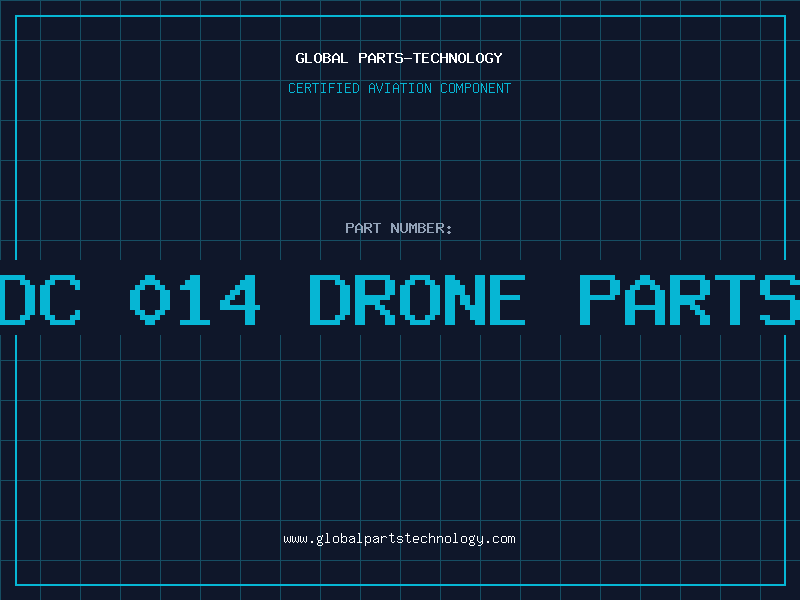Select the 'CERTIFIED AVIATION COMPONENT' subtitle
The width and height of the screenshot is (800, 600).
(x=399, y=88)
